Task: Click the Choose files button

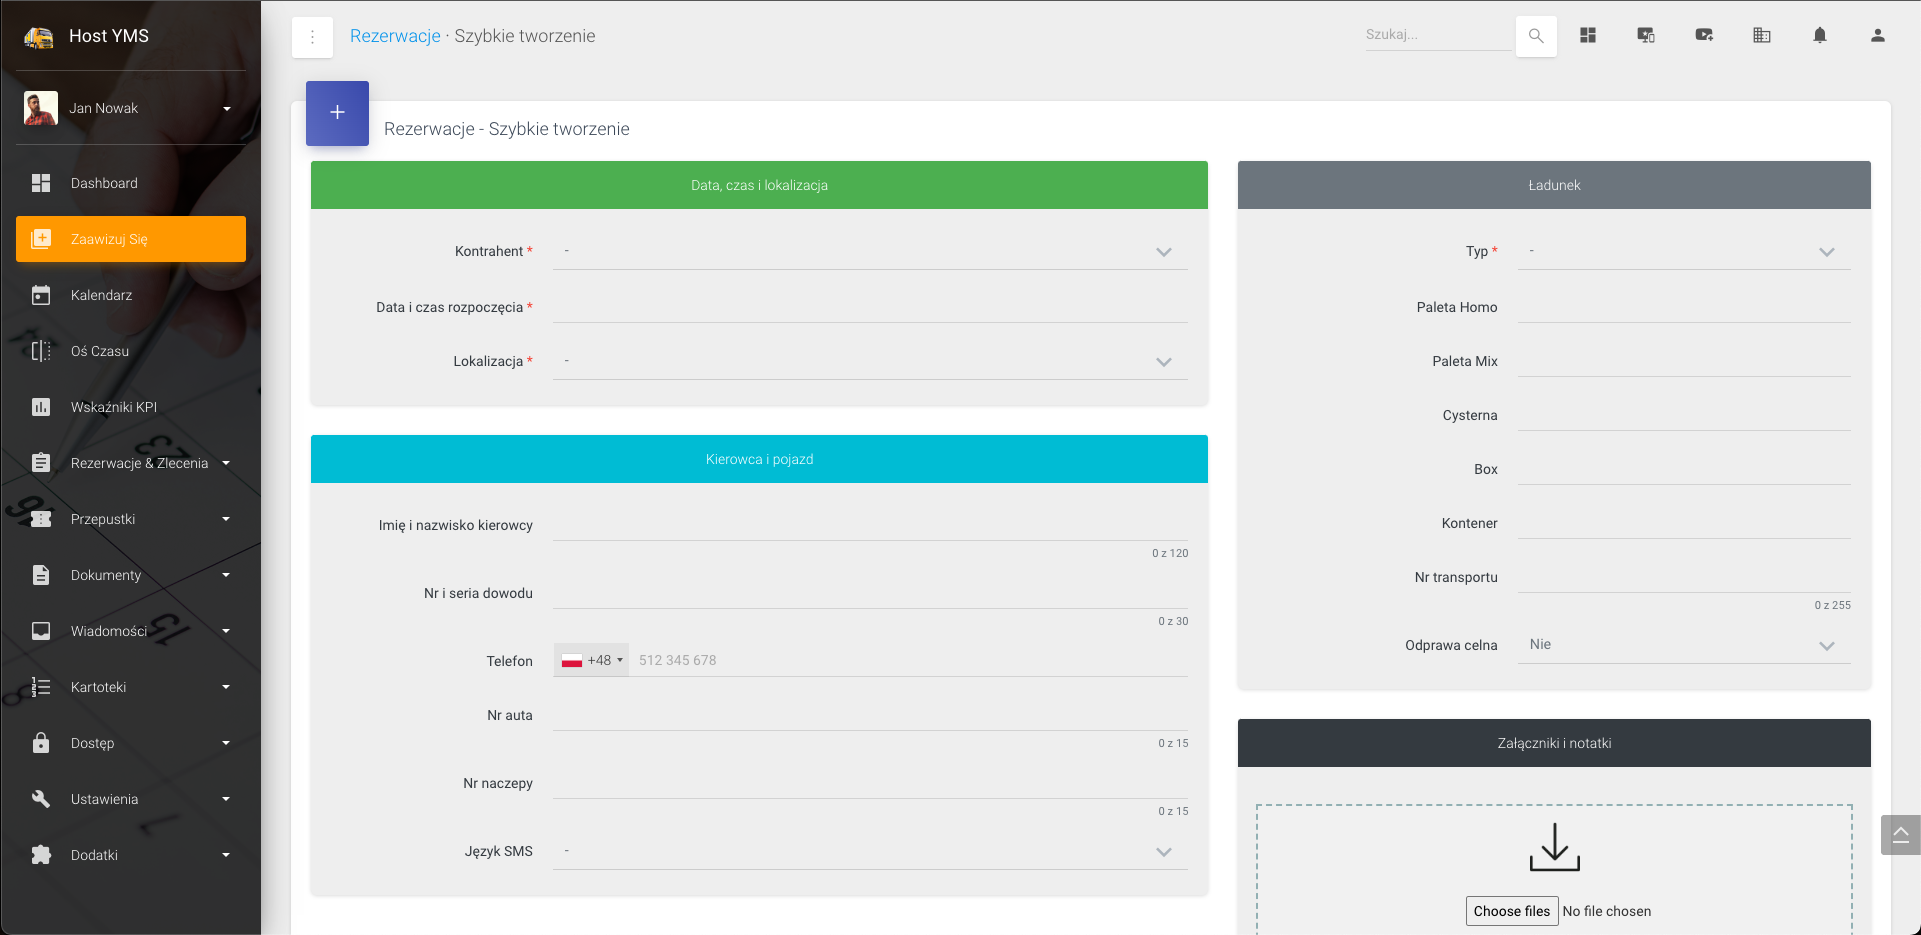Action: 1511,911
